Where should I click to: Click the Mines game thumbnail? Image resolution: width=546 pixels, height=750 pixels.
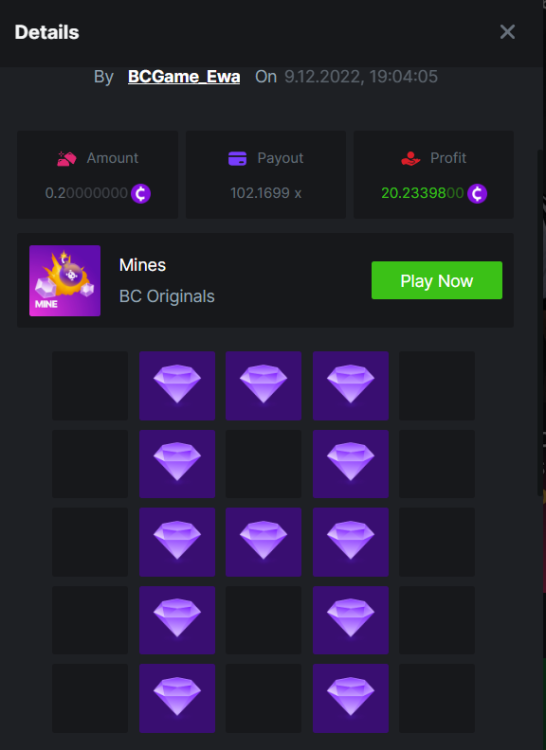coord(65,281)
